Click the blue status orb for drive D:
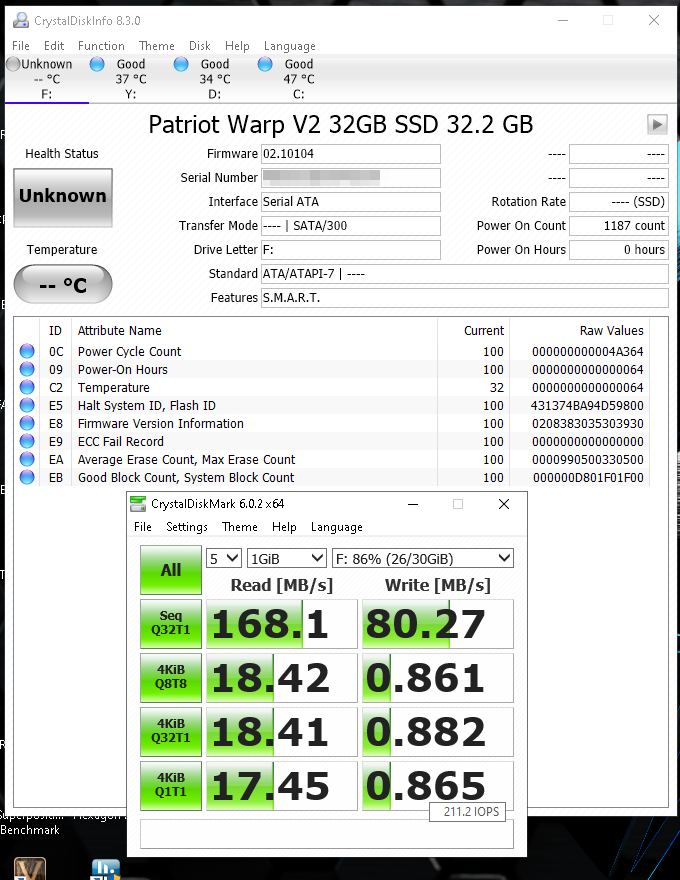Screen dimensions: 680x880 tap(181, 64)
